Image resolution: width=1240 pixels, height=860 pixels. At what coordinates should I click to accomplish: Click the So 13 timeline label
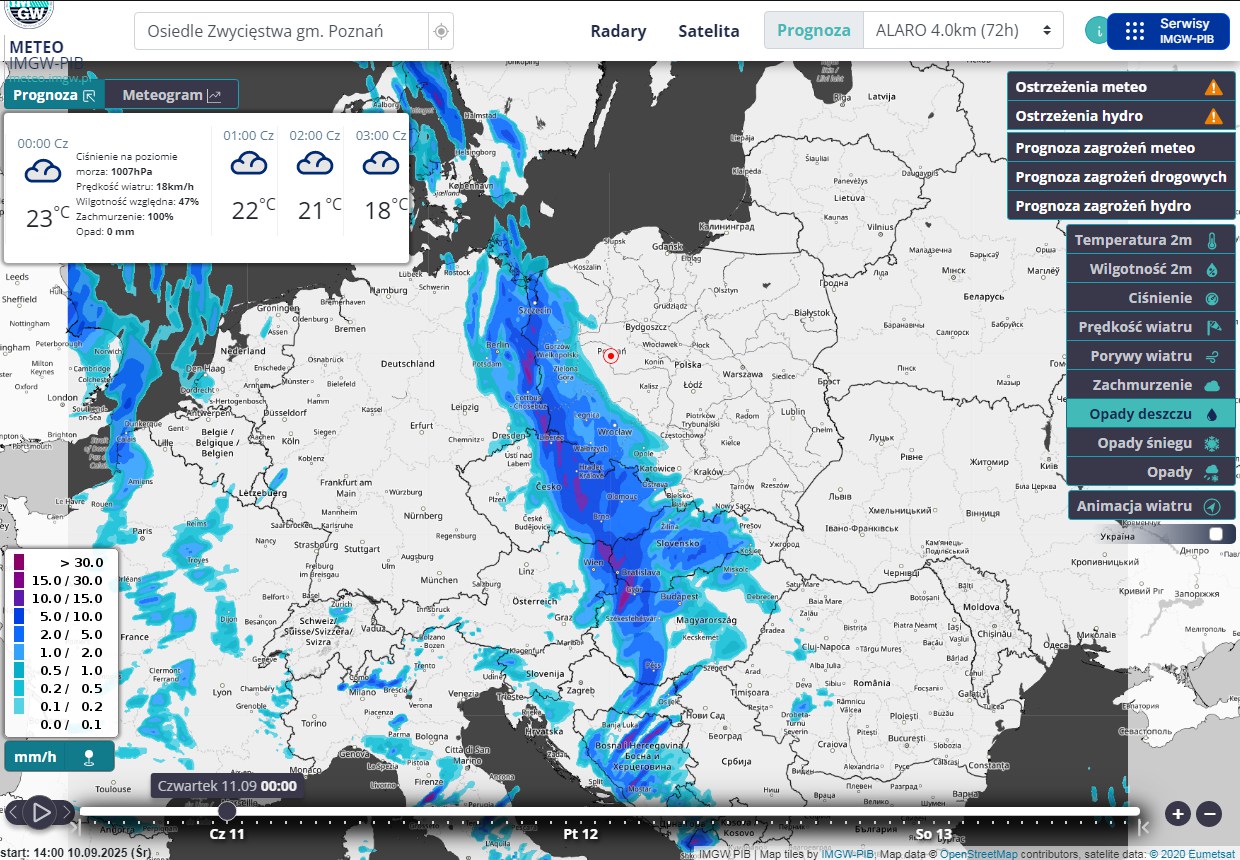[x=934, y=834]
